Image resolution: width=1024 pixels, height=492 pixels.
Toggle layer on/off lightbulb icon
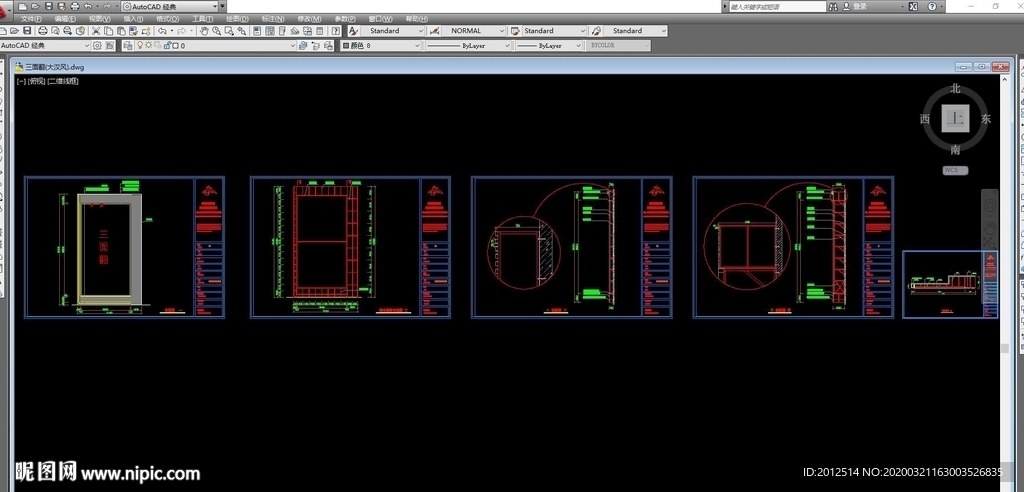tap(139, 45)
